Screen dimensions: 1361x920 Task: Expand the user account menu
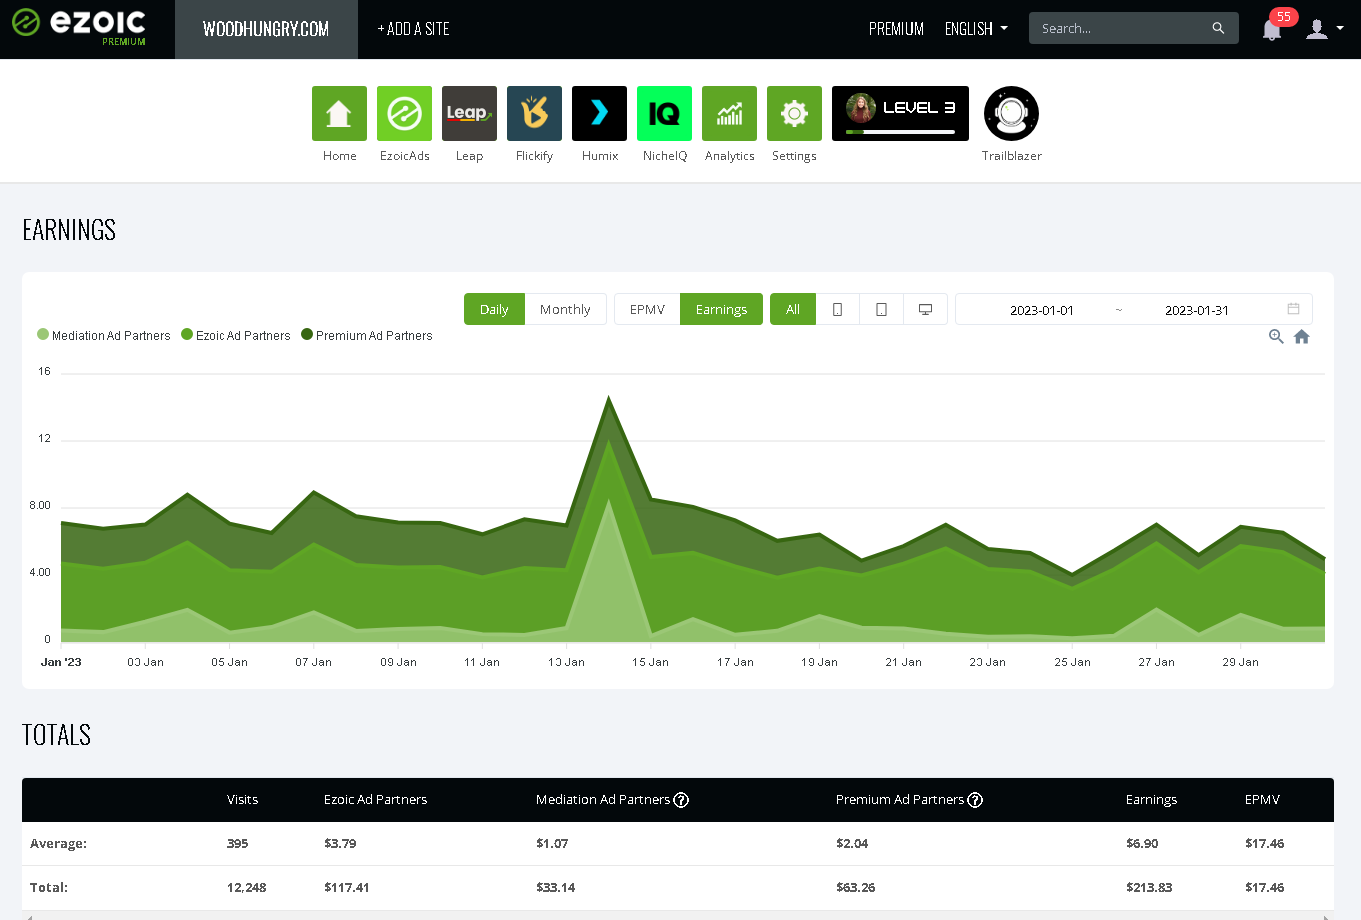(x=1324, y=29)
